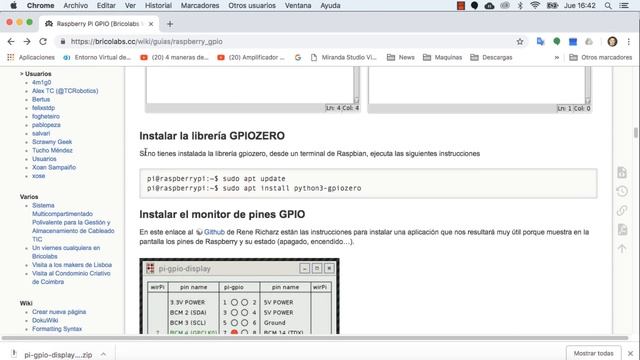Open the Historial menu

click(x=158, y=6)
